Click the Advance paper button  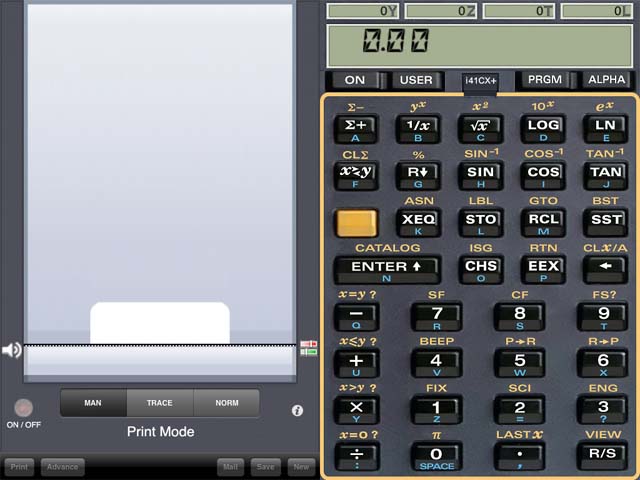62,467
